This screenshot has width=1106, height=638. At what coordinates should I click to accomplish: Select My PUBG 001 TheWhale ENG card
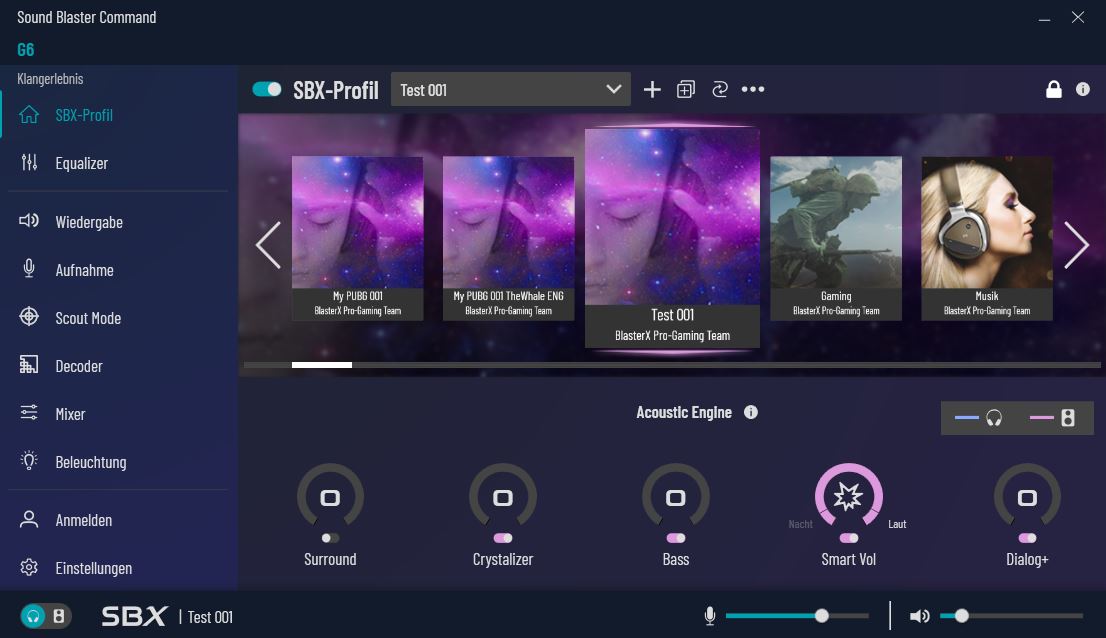point(509,238)
